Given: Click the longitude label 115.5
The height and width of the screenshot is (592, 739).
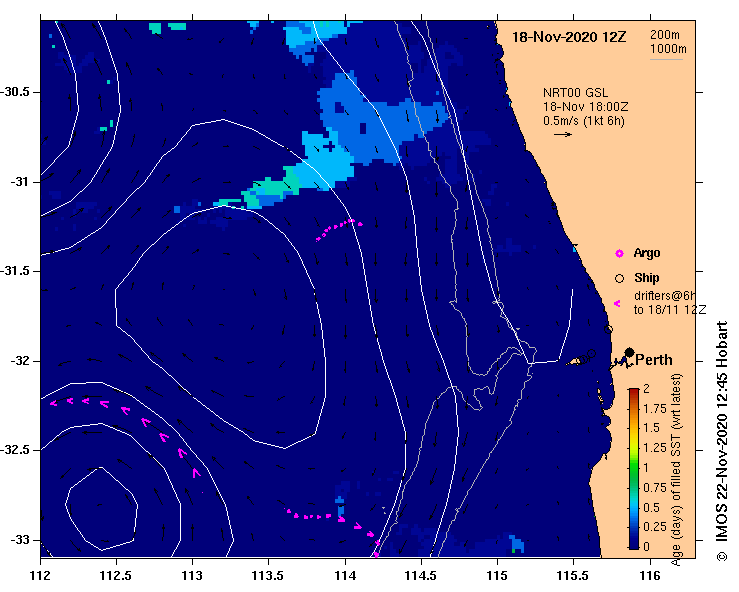Looking at the screenshot, I should click(x=574, y=576).
